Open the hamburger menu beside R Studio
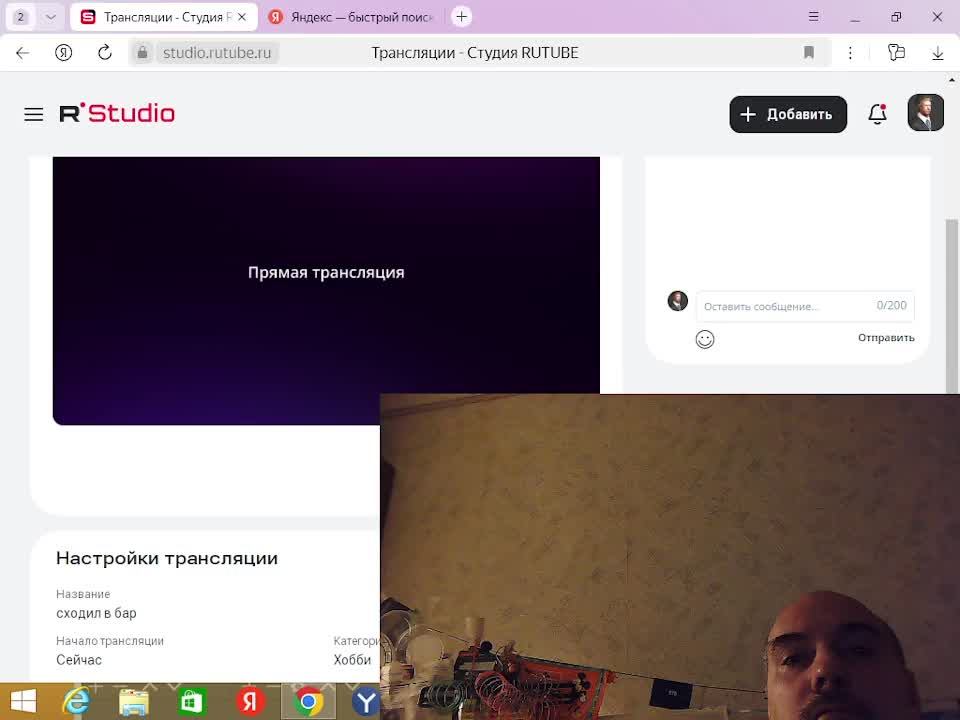The image size is (960, 720). coord(34,114)
